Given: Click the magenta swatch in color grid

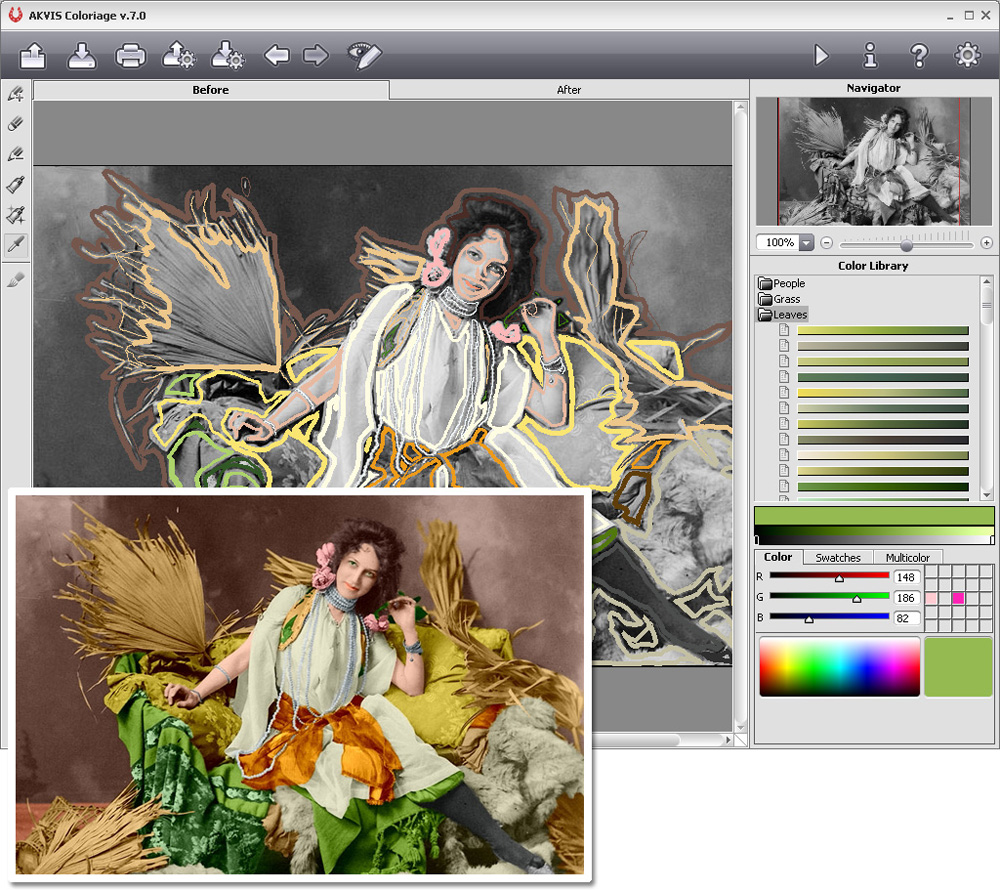Looking at the screenshot, I should (958, 598).
